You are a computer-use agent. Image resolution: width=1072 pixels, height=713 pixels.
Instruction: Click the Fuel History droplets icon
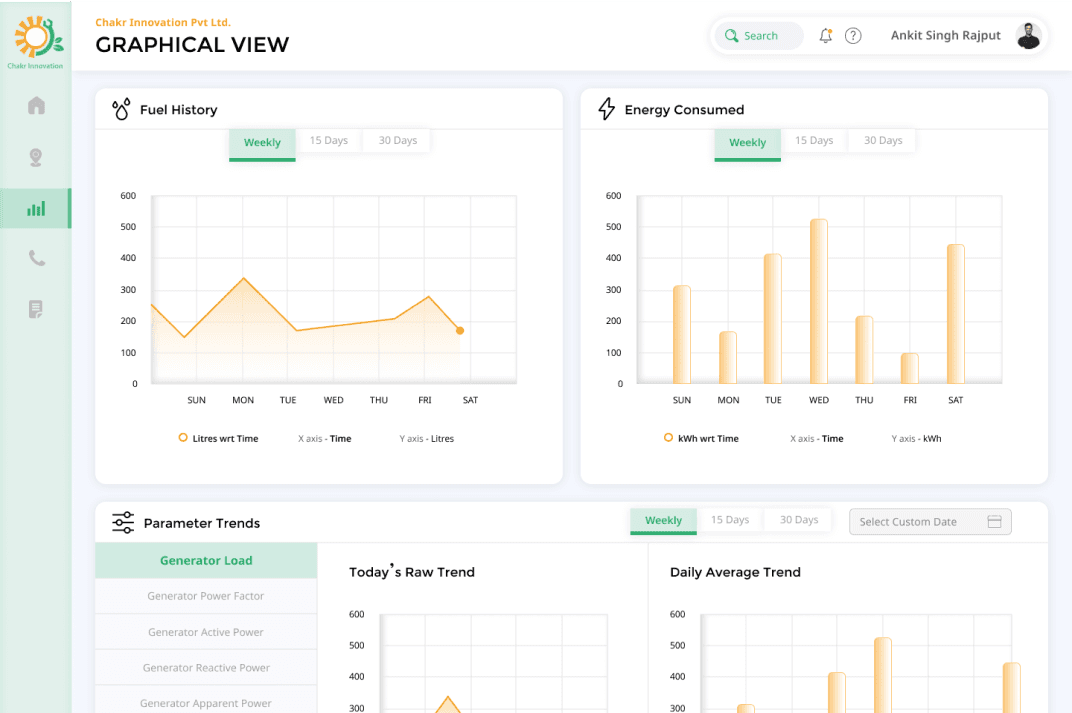click(x=121, y=109)
